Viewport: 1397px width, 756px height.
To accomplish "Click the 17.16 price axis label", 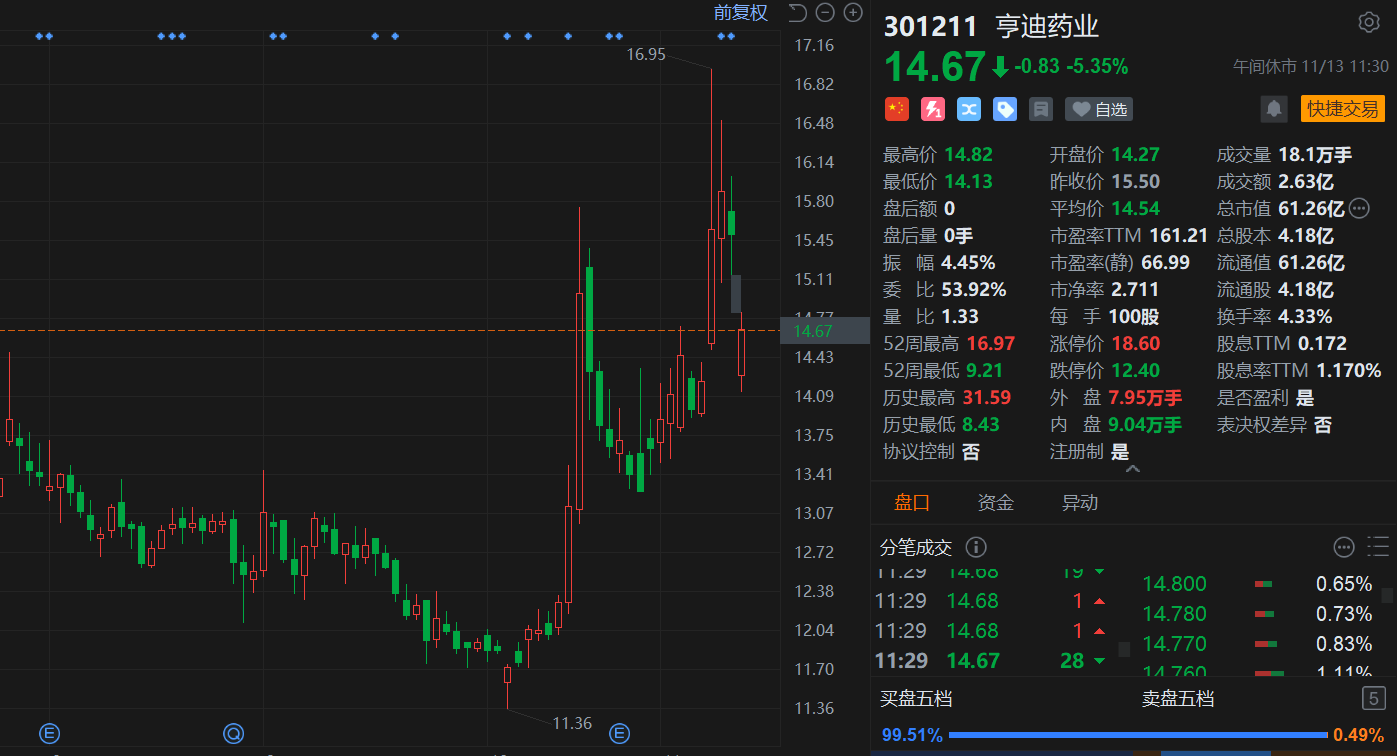I will pyautogui.click(x=814, y=45).
